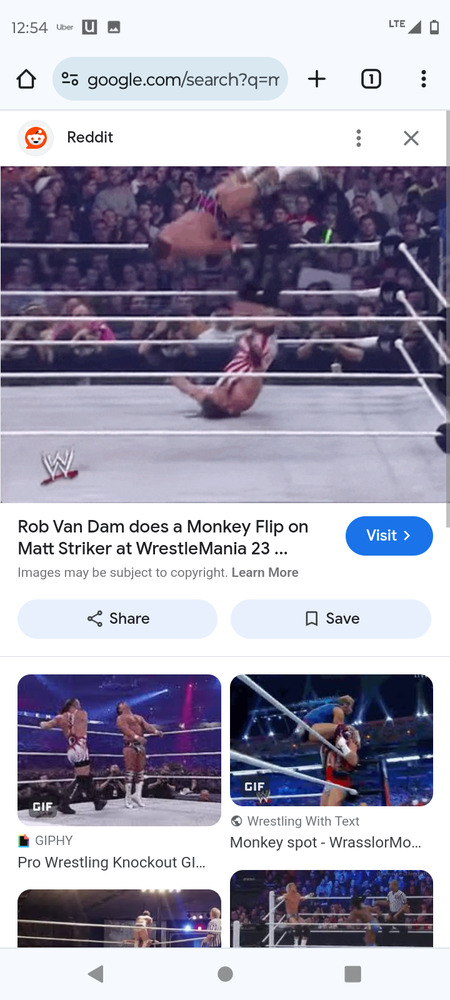Open the tab switcher showing 1 tab
This screenshot has height=1000, width=450.
click(x=371, y=79)
